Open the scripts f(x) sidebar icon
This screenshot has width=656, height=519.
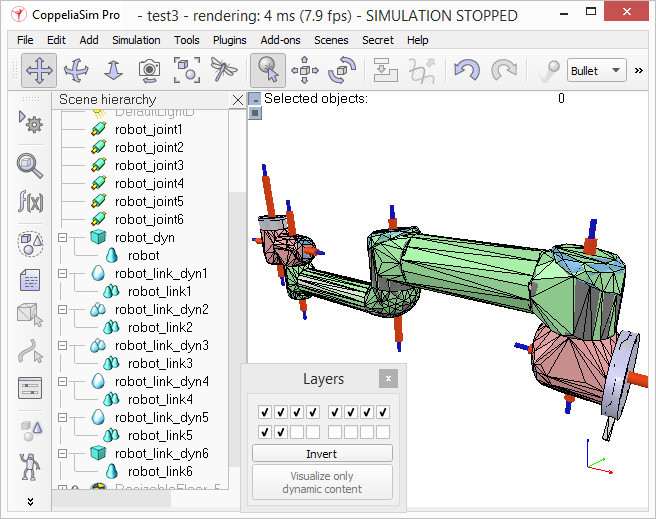tap(30, 201)
